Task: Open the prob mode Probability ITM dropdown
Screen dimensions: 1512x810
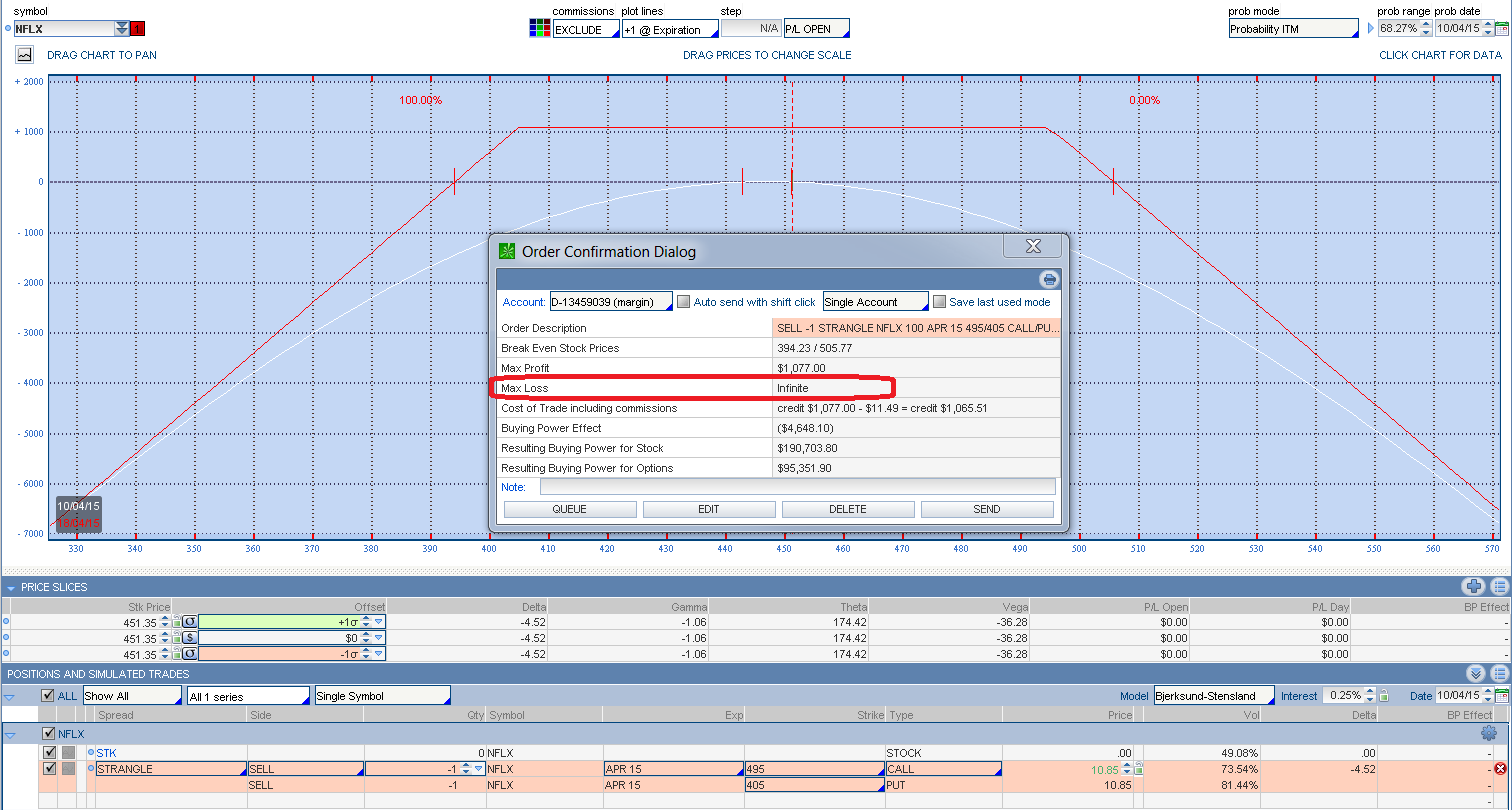Action: (1292, 29)
